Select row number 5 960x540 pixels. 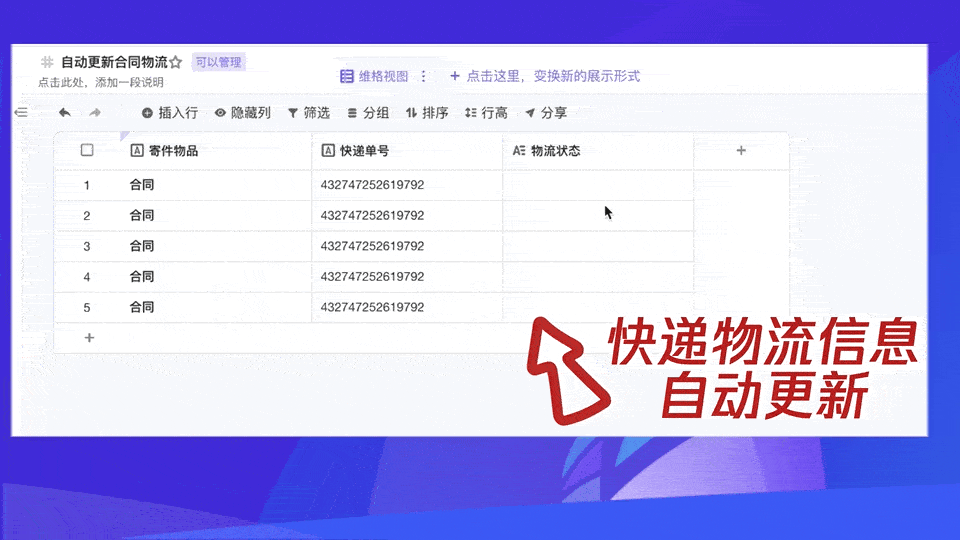87,307
